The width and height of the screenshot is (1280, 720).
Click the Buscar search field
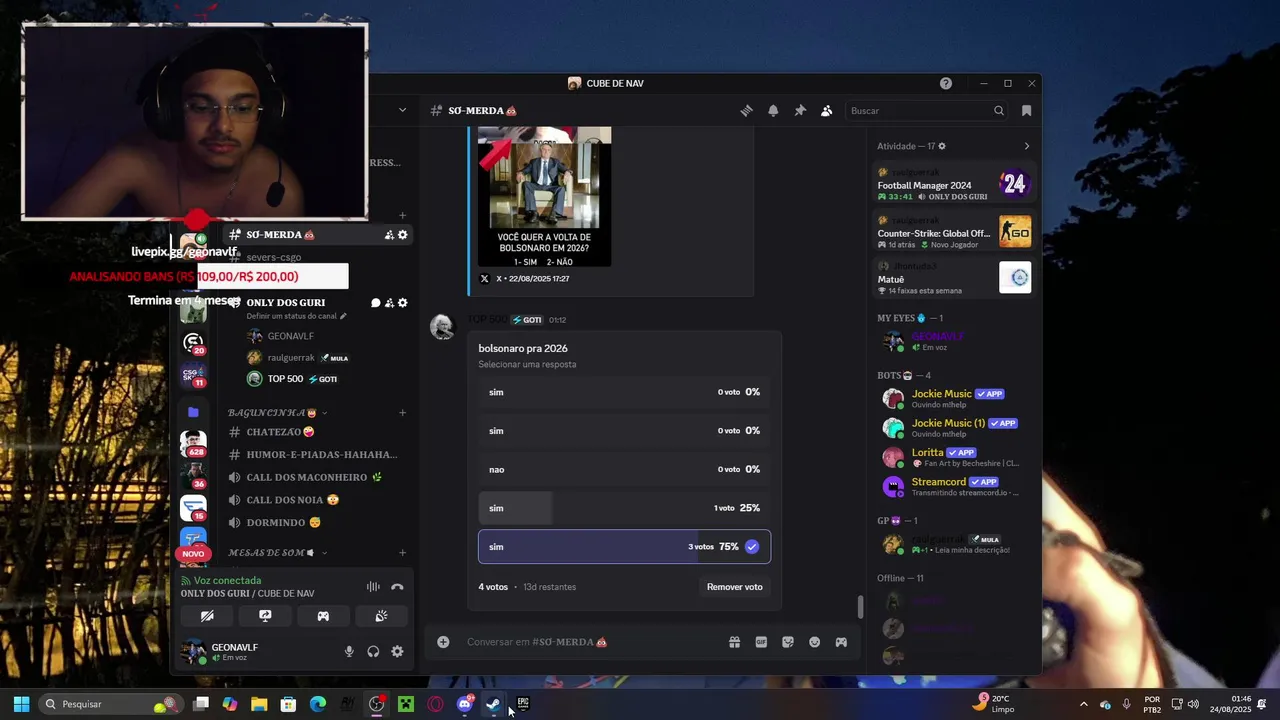(927, 111)
